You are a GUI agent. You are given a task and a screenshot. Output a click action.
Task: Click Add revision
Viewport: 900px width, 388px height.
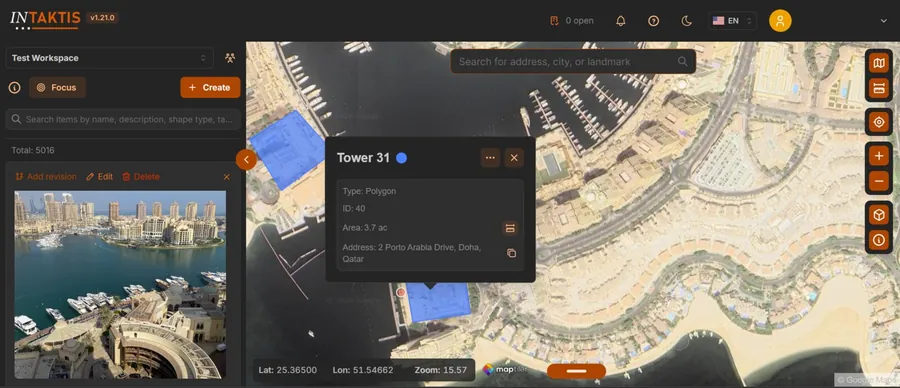tap(46, 177)
